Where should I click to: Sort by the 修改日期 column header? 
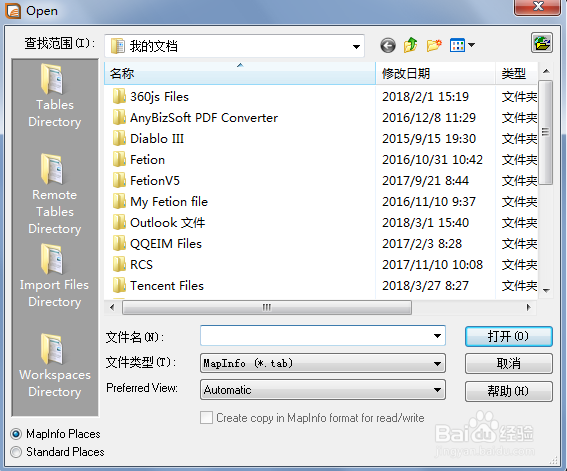click(435, 74)
